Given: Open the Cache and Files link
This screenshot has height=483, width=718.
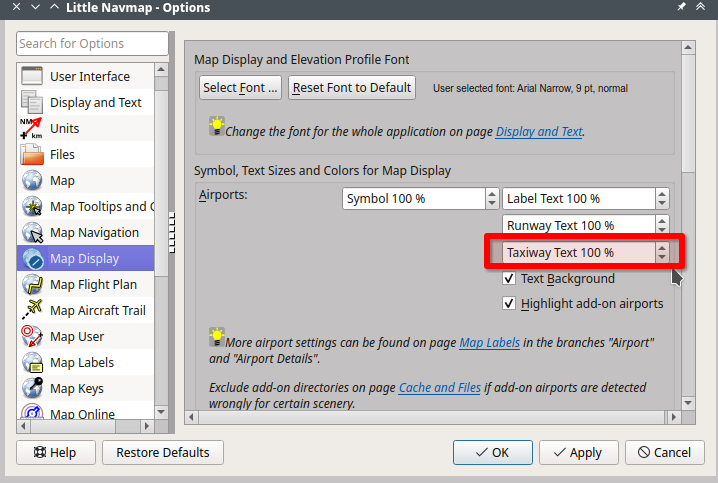Looking at the screenshot, I should pyautogui.click(x=440, y=388).
